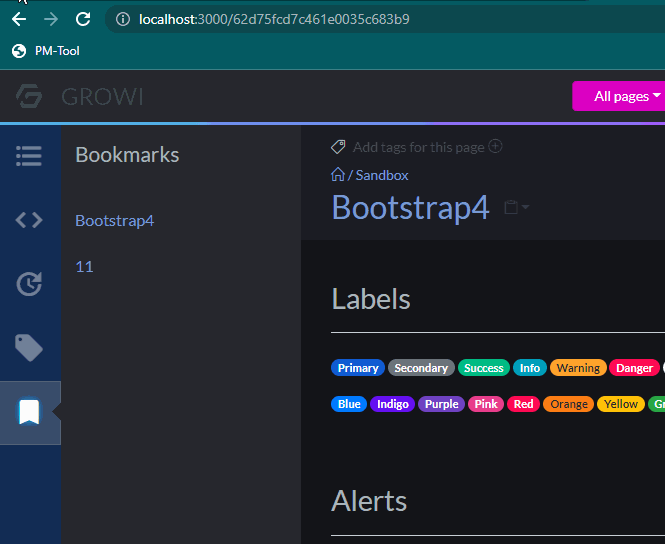Click the add tags plus icon
Viewport: 665px width, 544px height.
[x=495, y=146]
